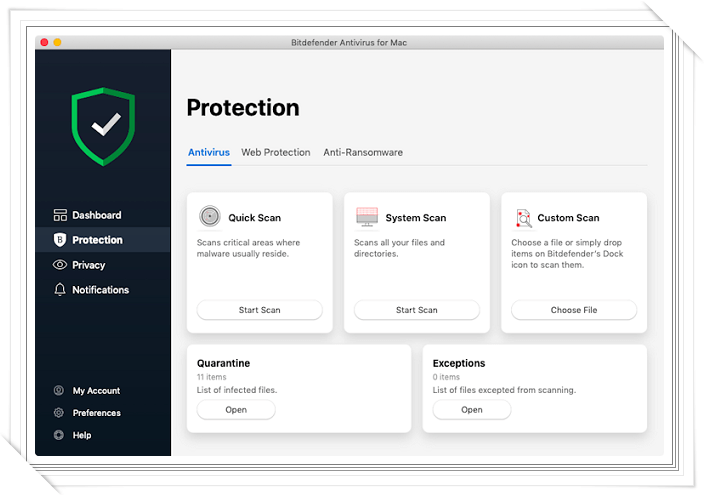This screenshot has height=496, width=704.
Task: Switch to the Anti-Ransomware tab
Action: coord(363,153)
